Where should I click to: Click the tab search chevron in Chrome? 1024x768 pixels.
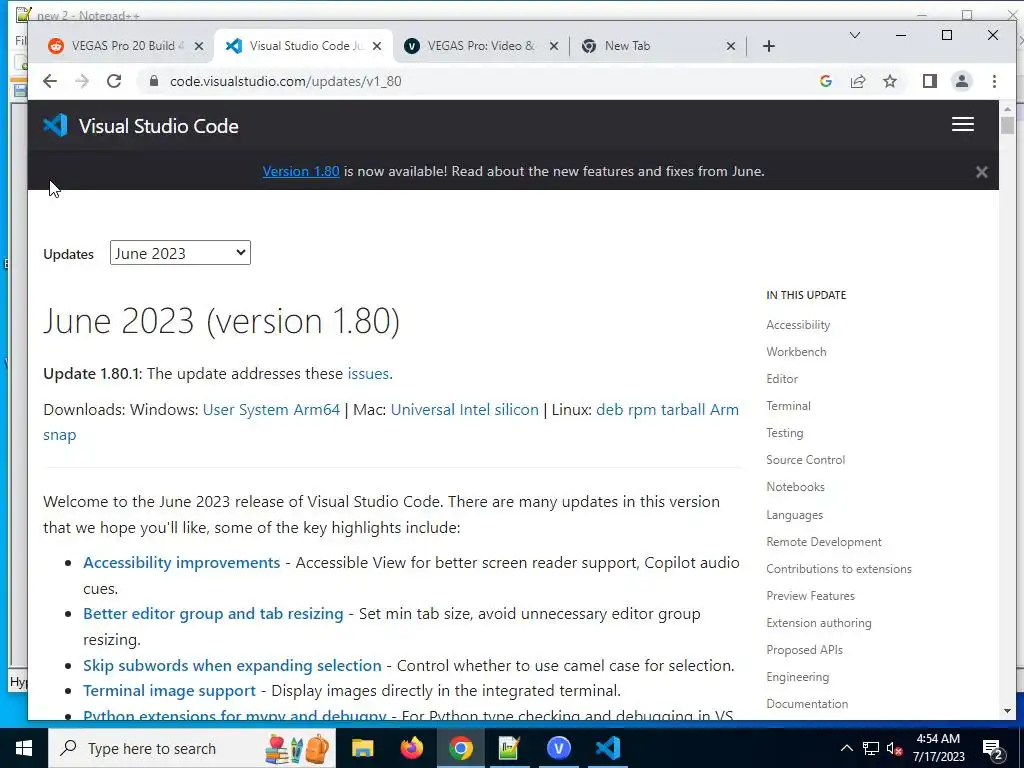pyautogui.click(x=854, y=35)
